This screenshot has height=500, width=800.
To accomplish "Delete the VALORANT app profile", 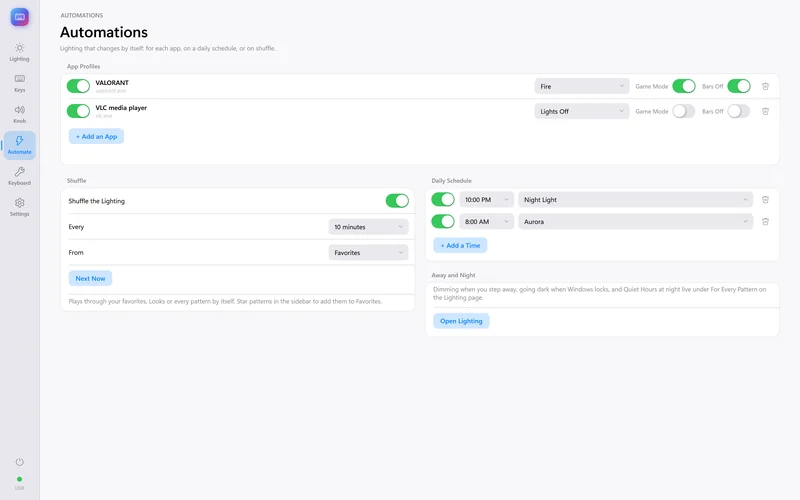I will (765, 86).
